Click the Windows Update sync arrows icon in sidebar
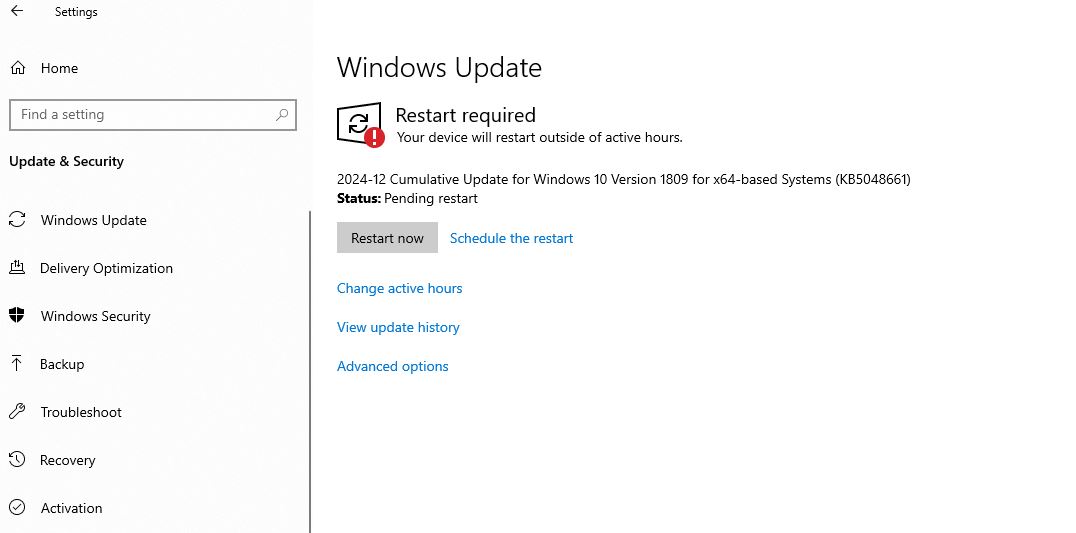Viewport: 1076px width, 533px height. (x=17, y=220)
